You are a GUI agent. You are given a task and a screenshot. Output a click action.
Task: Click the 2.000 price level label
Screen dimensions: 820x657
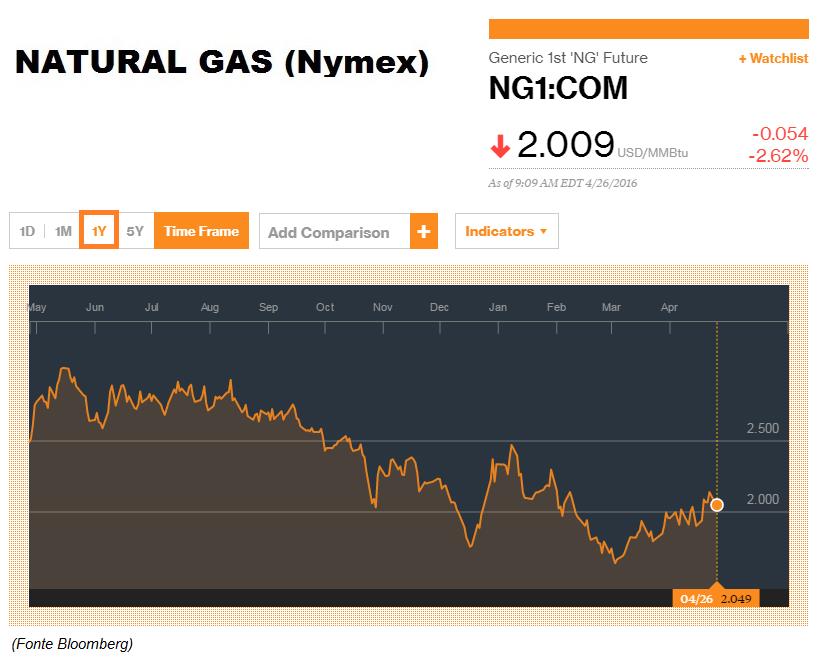[762, 499]
